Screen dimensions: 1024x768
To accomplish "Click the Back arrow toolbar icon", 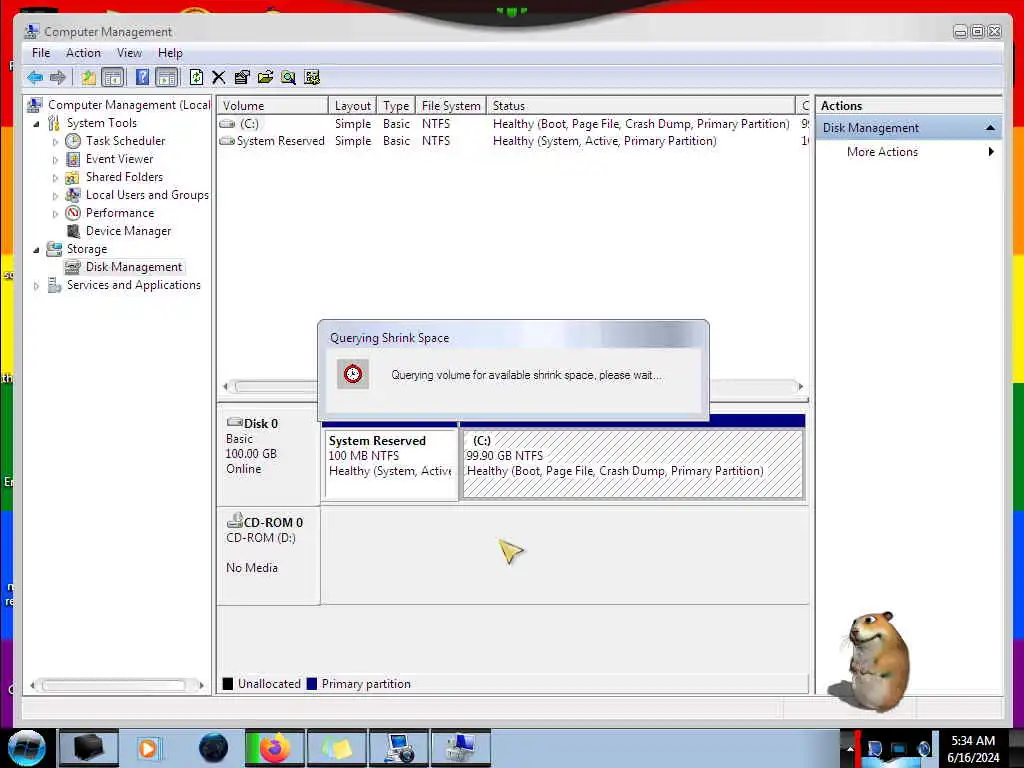I will coord(35,78).
